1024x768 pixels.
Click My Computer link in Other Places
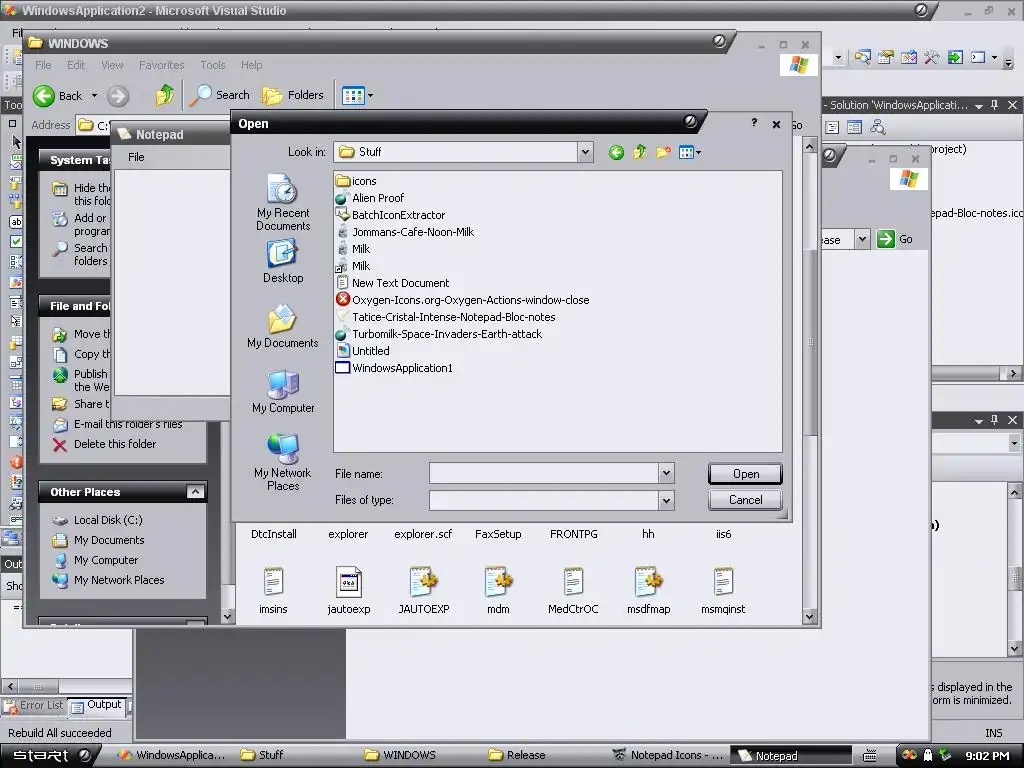click(106, 560)
